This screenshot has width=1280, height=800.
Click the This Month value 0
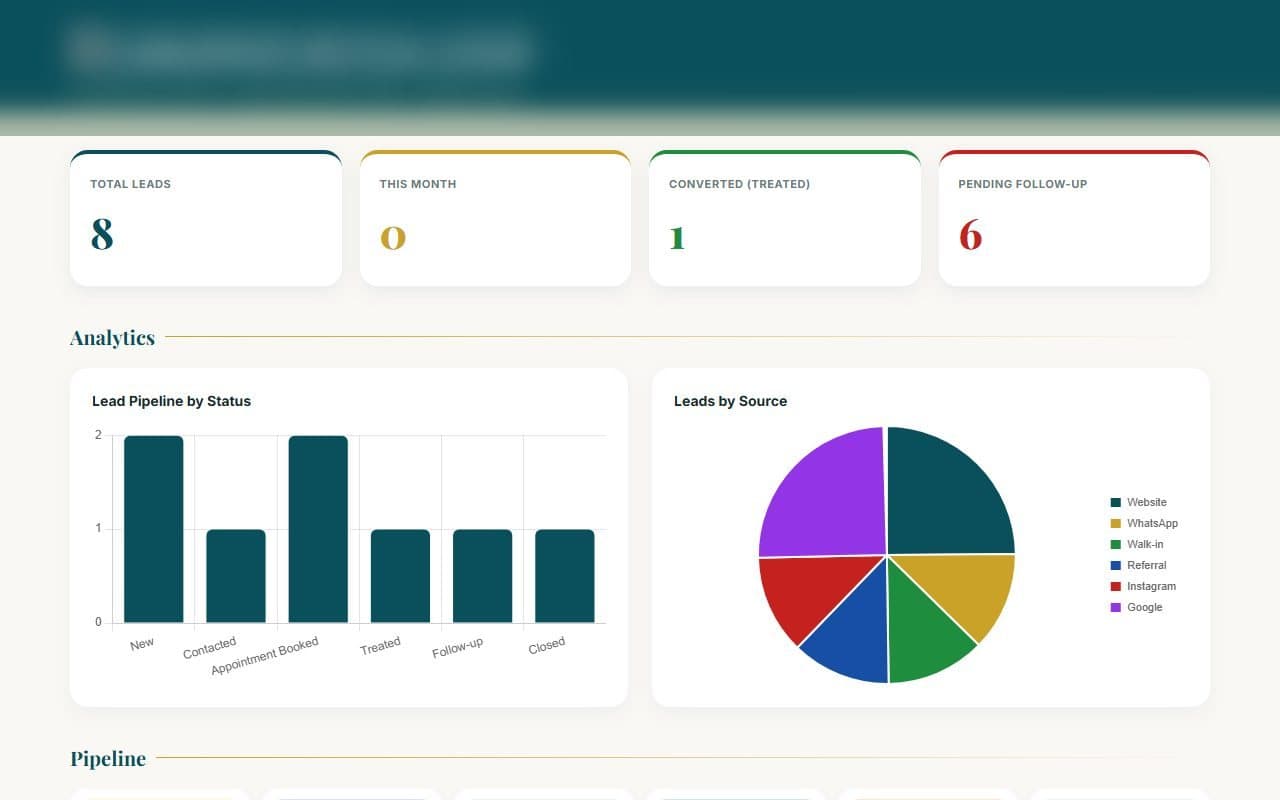(x=393, y=237)
